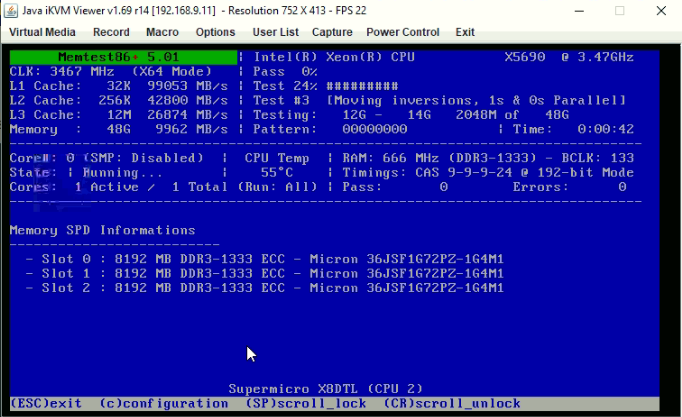This screenshot has height=417, width=682.
Task: Click the Test 24% progress hash bar
Action: 362,86
